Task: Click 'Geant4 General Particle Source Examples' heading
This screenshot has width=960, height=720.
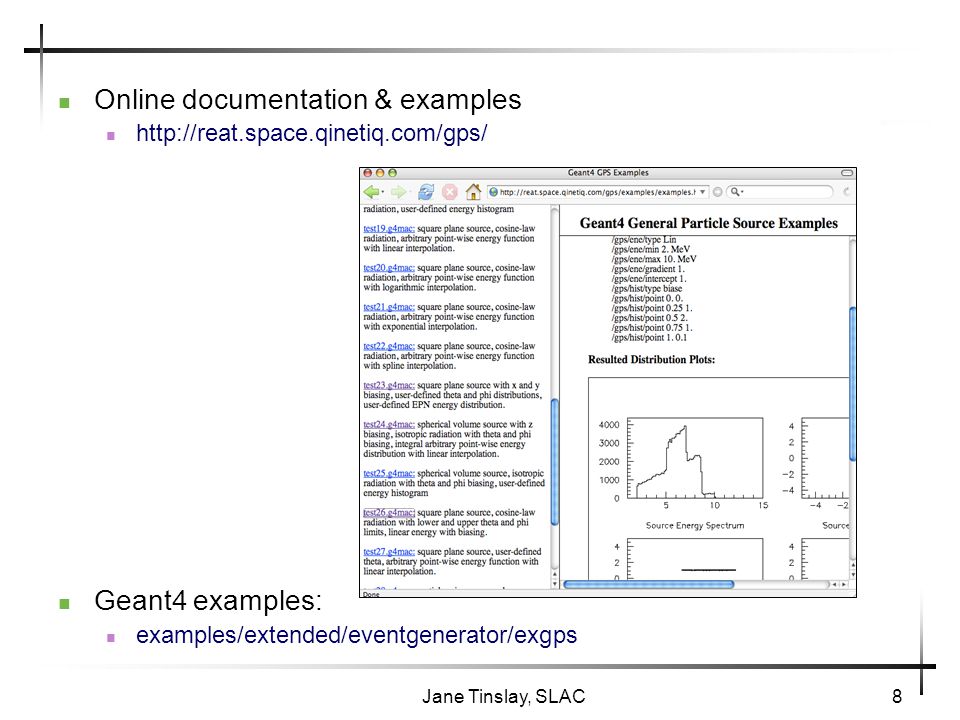Action: (x=708, y=223)
